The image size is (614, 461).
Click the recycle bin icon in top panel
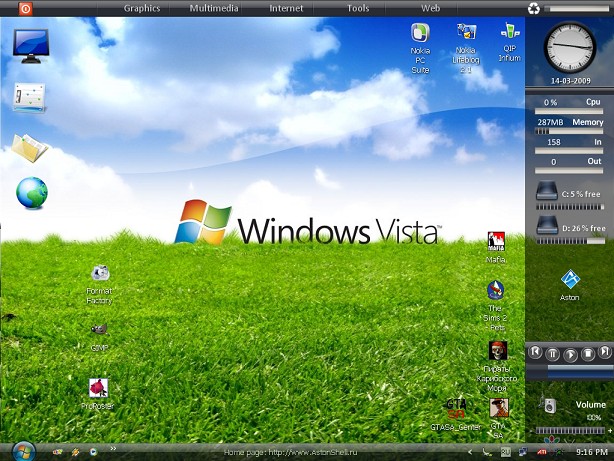[533, 8]
